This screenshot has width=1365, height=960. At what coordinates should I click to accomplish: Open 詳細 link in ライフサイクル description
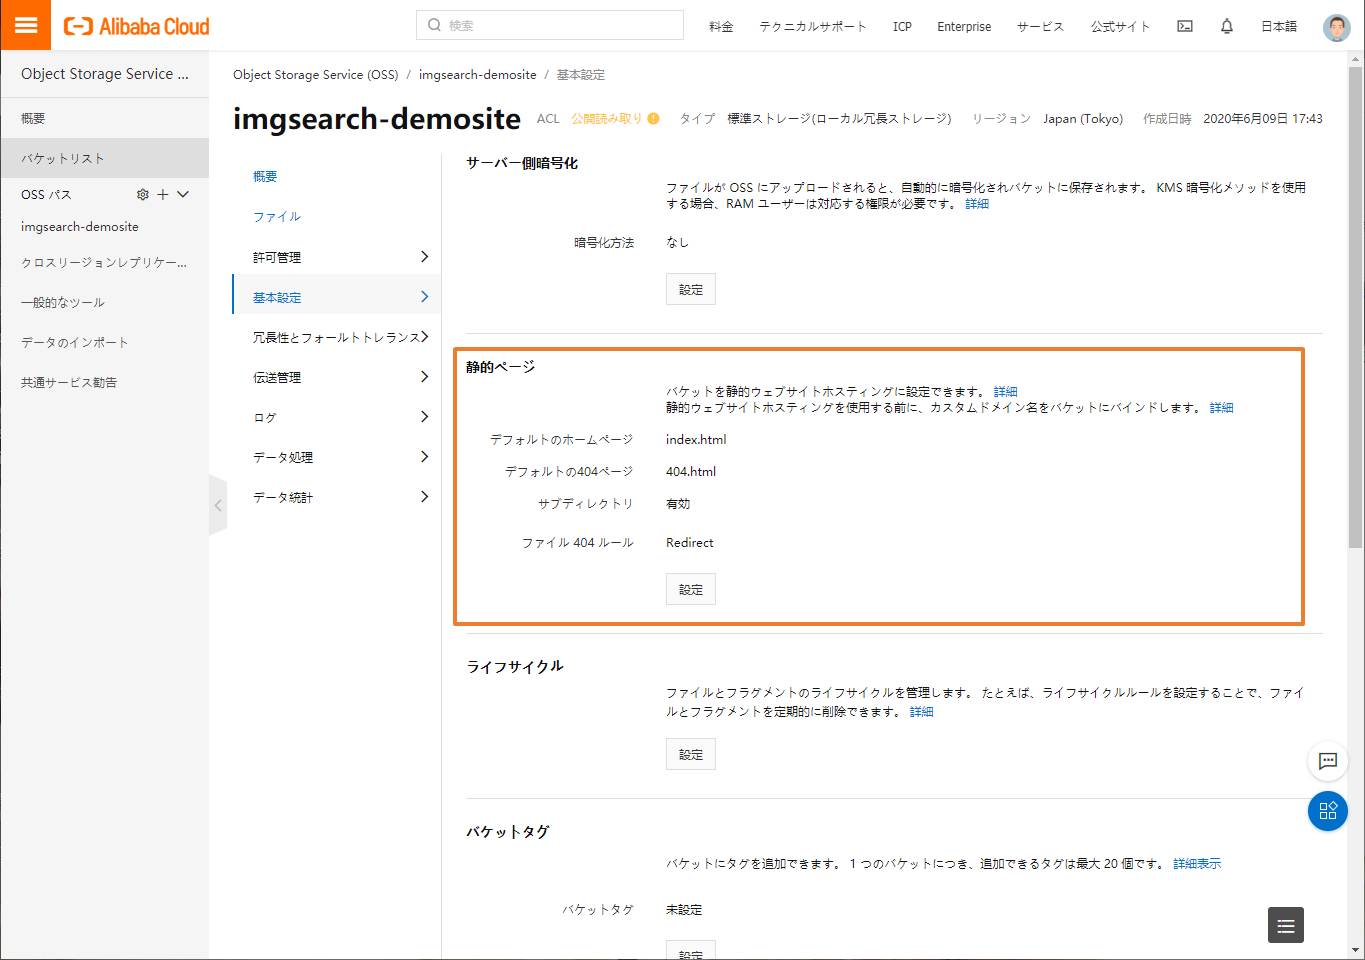point(922,712)
